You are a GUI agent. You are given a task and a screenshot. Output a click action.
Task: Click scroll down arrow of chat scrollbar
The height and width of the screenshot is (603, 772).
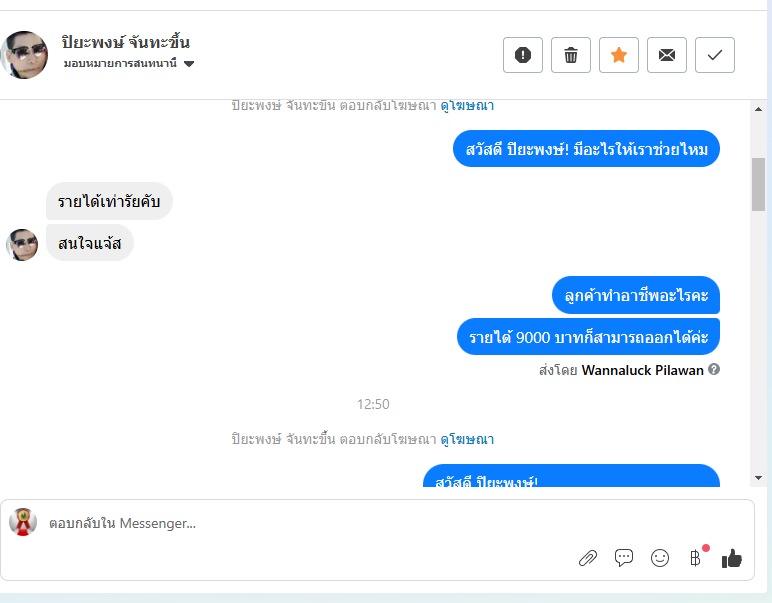758,477
